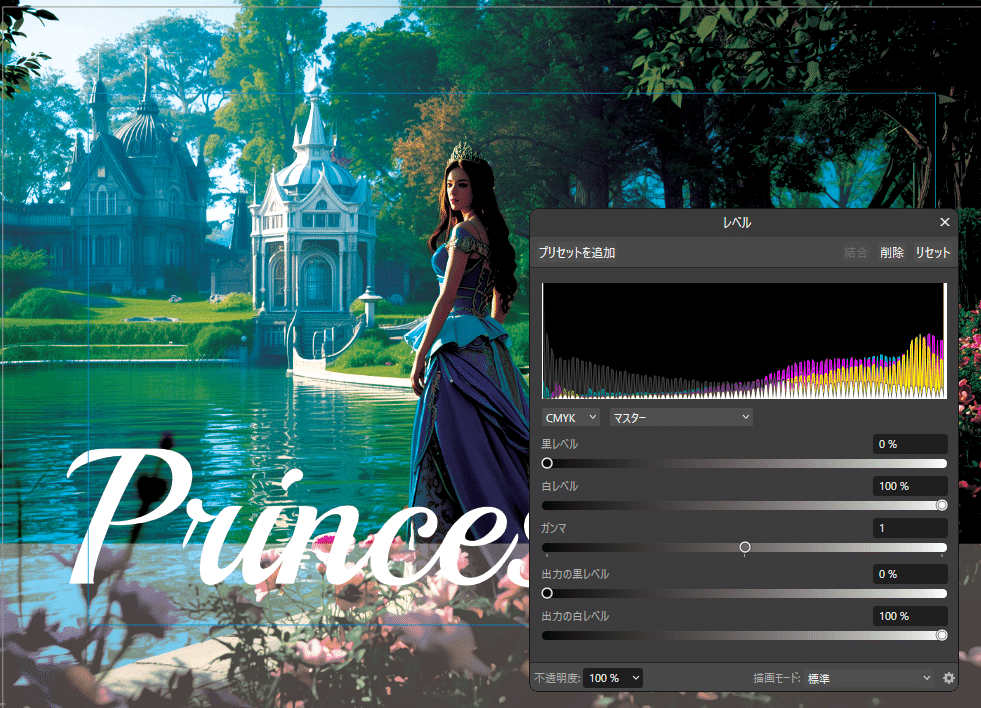
Task: Open the 不透明度 100 % dropdown
Action: pos(612,678)
